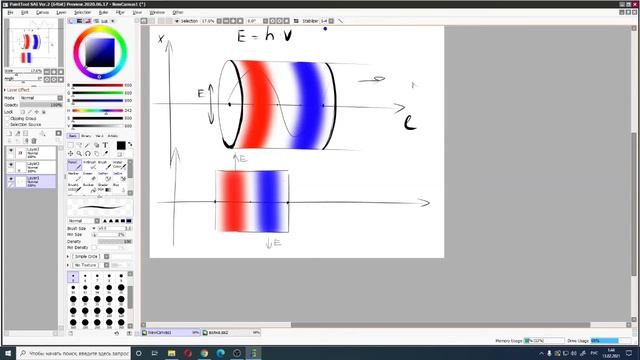
Task: Open Chrome from the taskbar
Action: 204,353
